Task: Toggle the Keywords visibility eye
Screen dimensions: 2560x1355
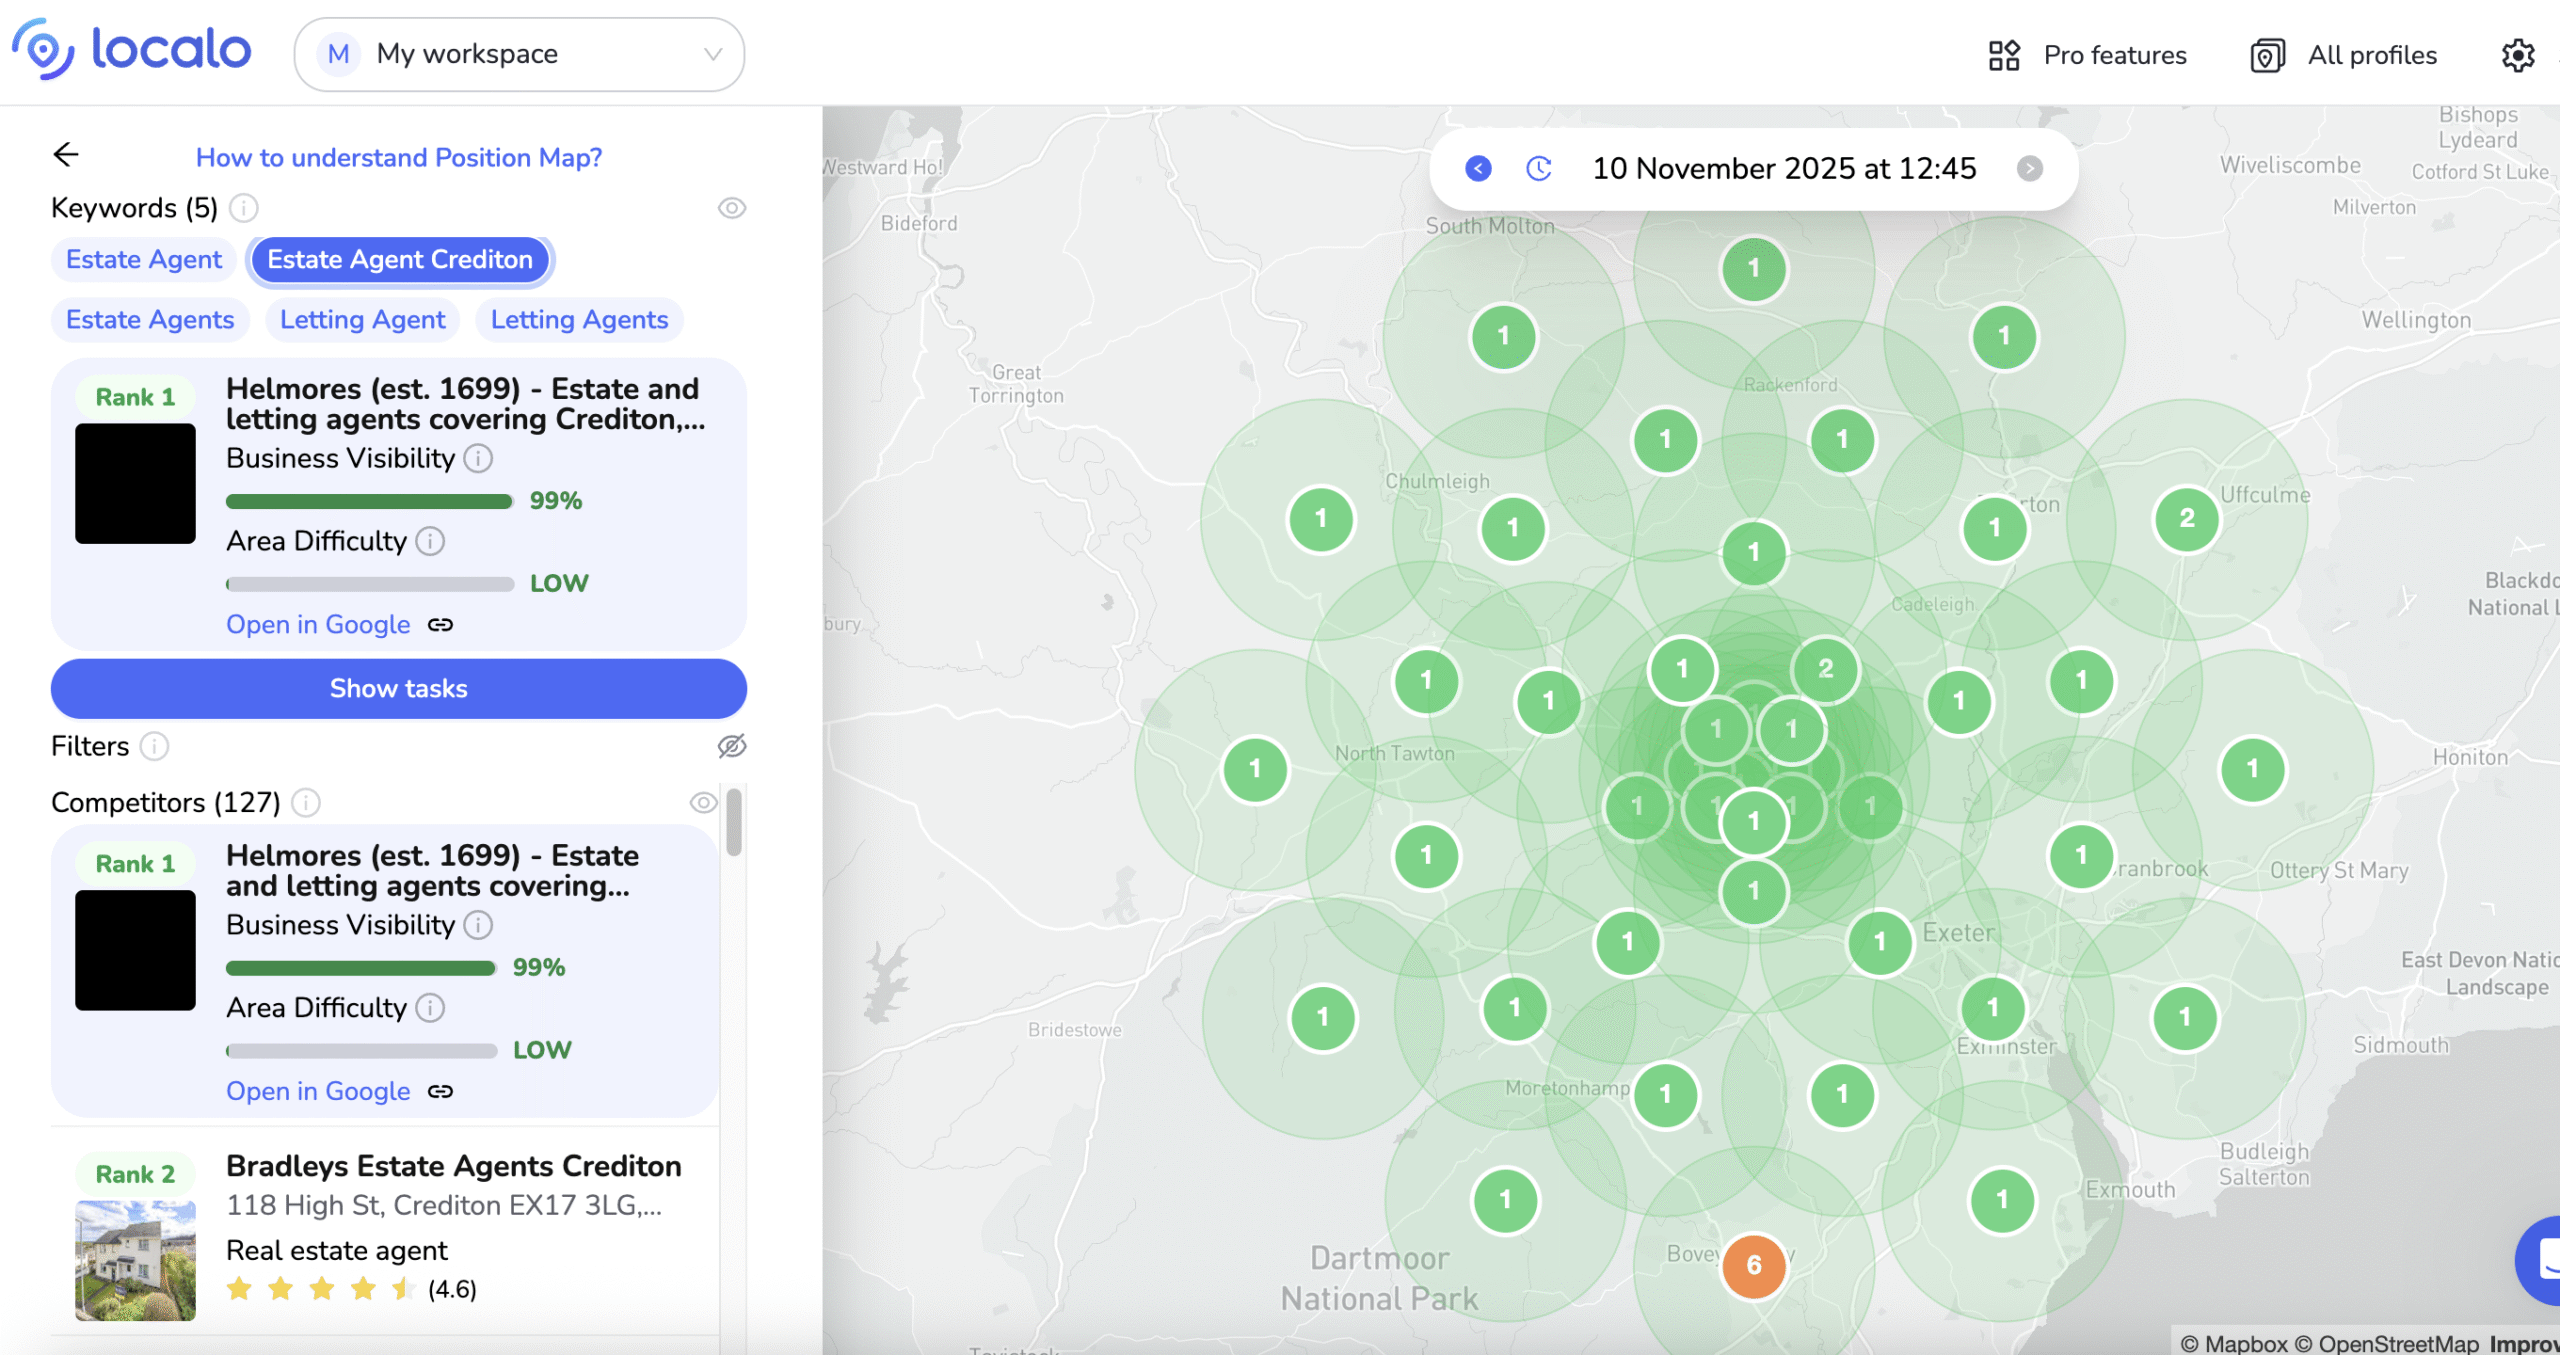Action: [x=732, y=208]
